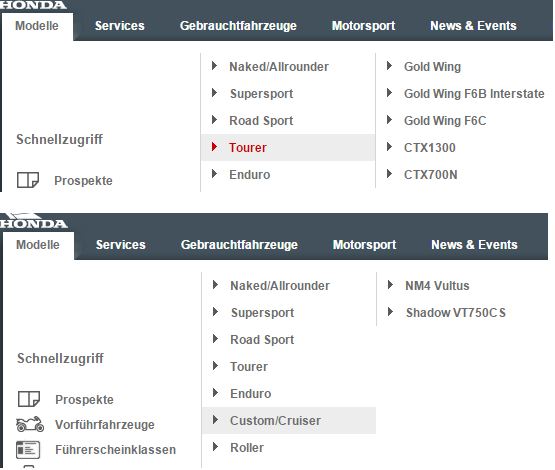Viewport: 555px width, 470px height.
Task: Click the arrow before Custom/Cruiser
Action: (215, 420)
